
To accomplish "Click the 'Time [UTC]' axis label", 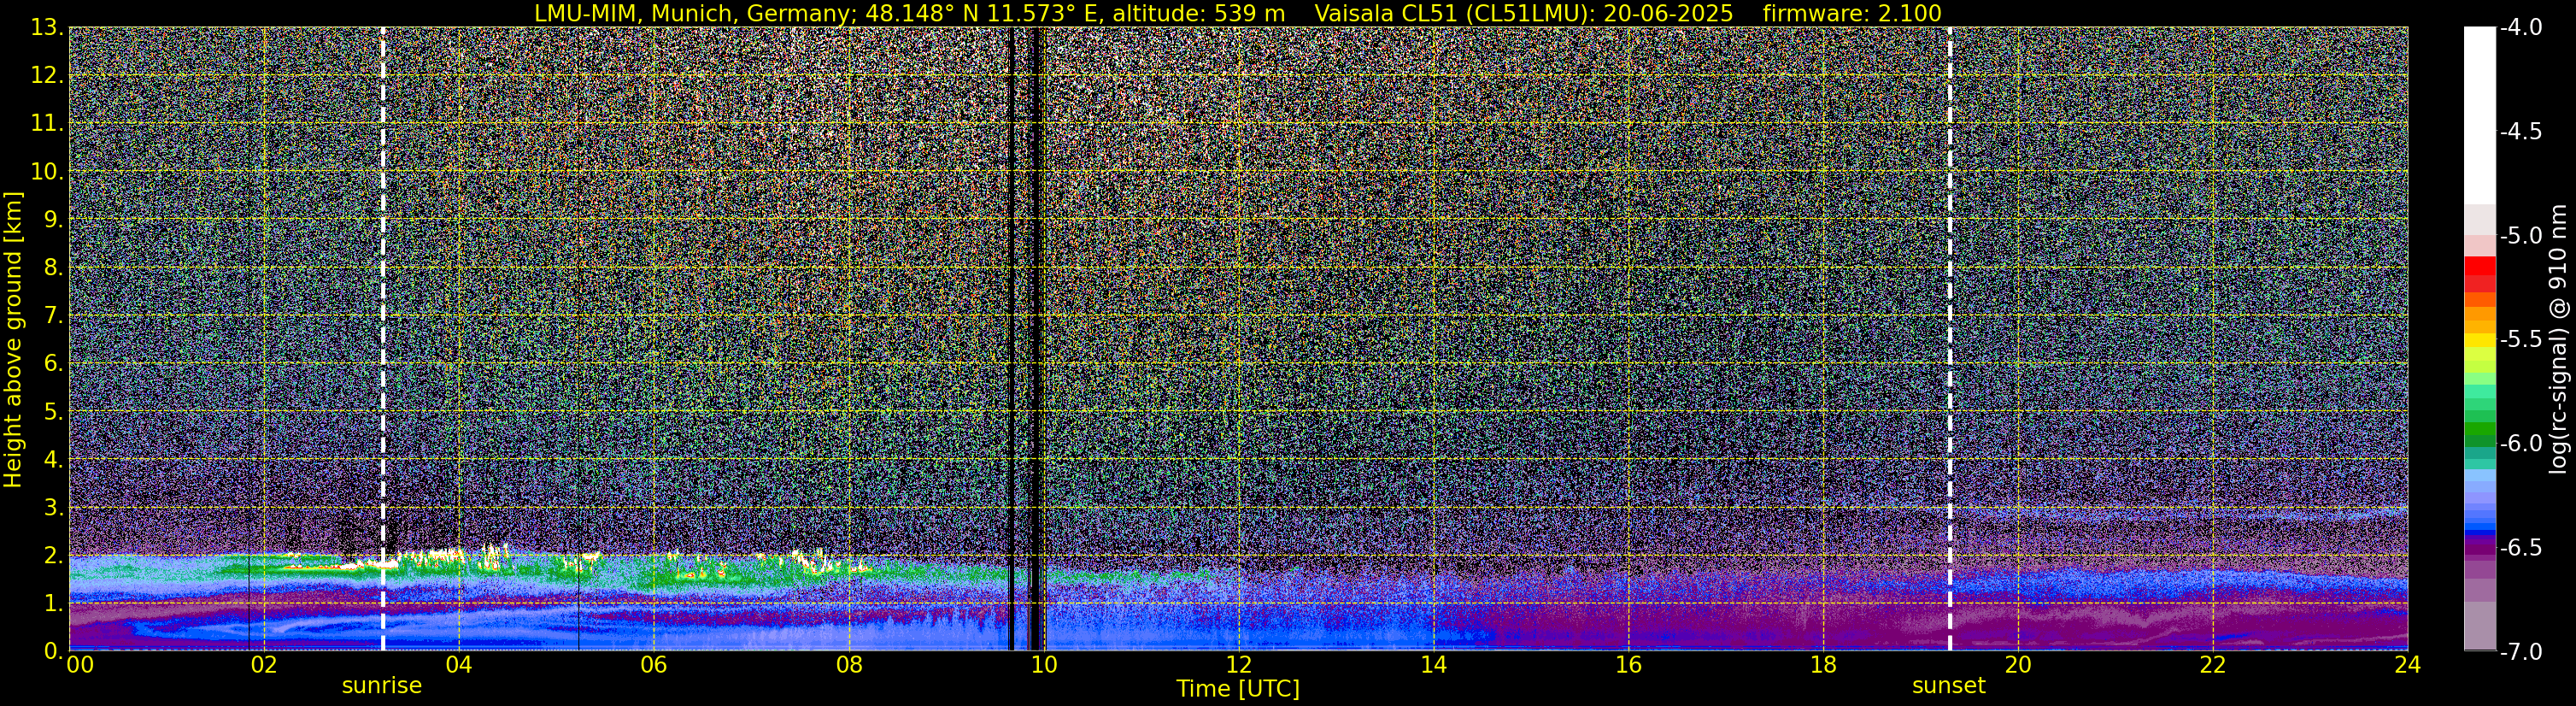I will (x=1238, y=689).
